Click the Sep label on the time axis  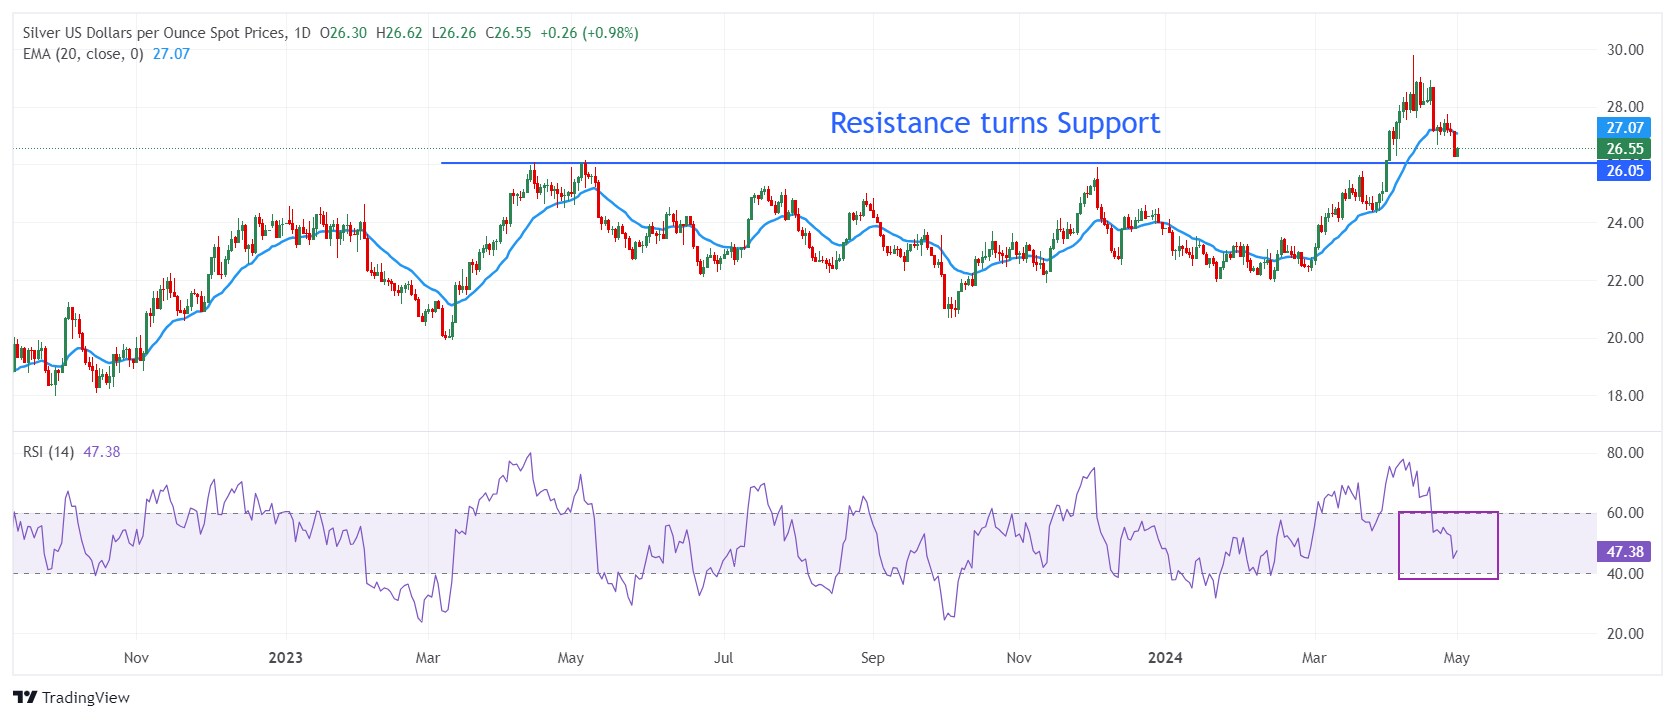(x=872, y=658)
